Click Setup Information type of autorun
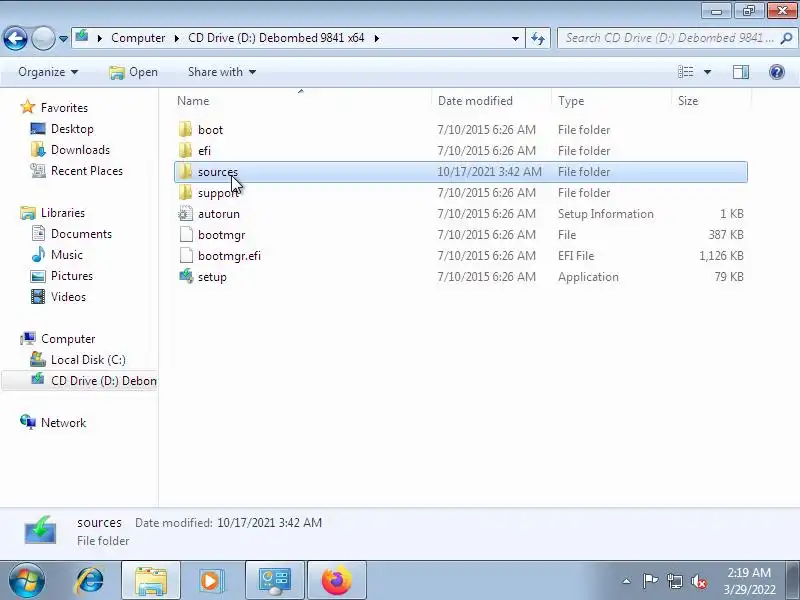The image size is (800, 600). [x=606, y=213]
